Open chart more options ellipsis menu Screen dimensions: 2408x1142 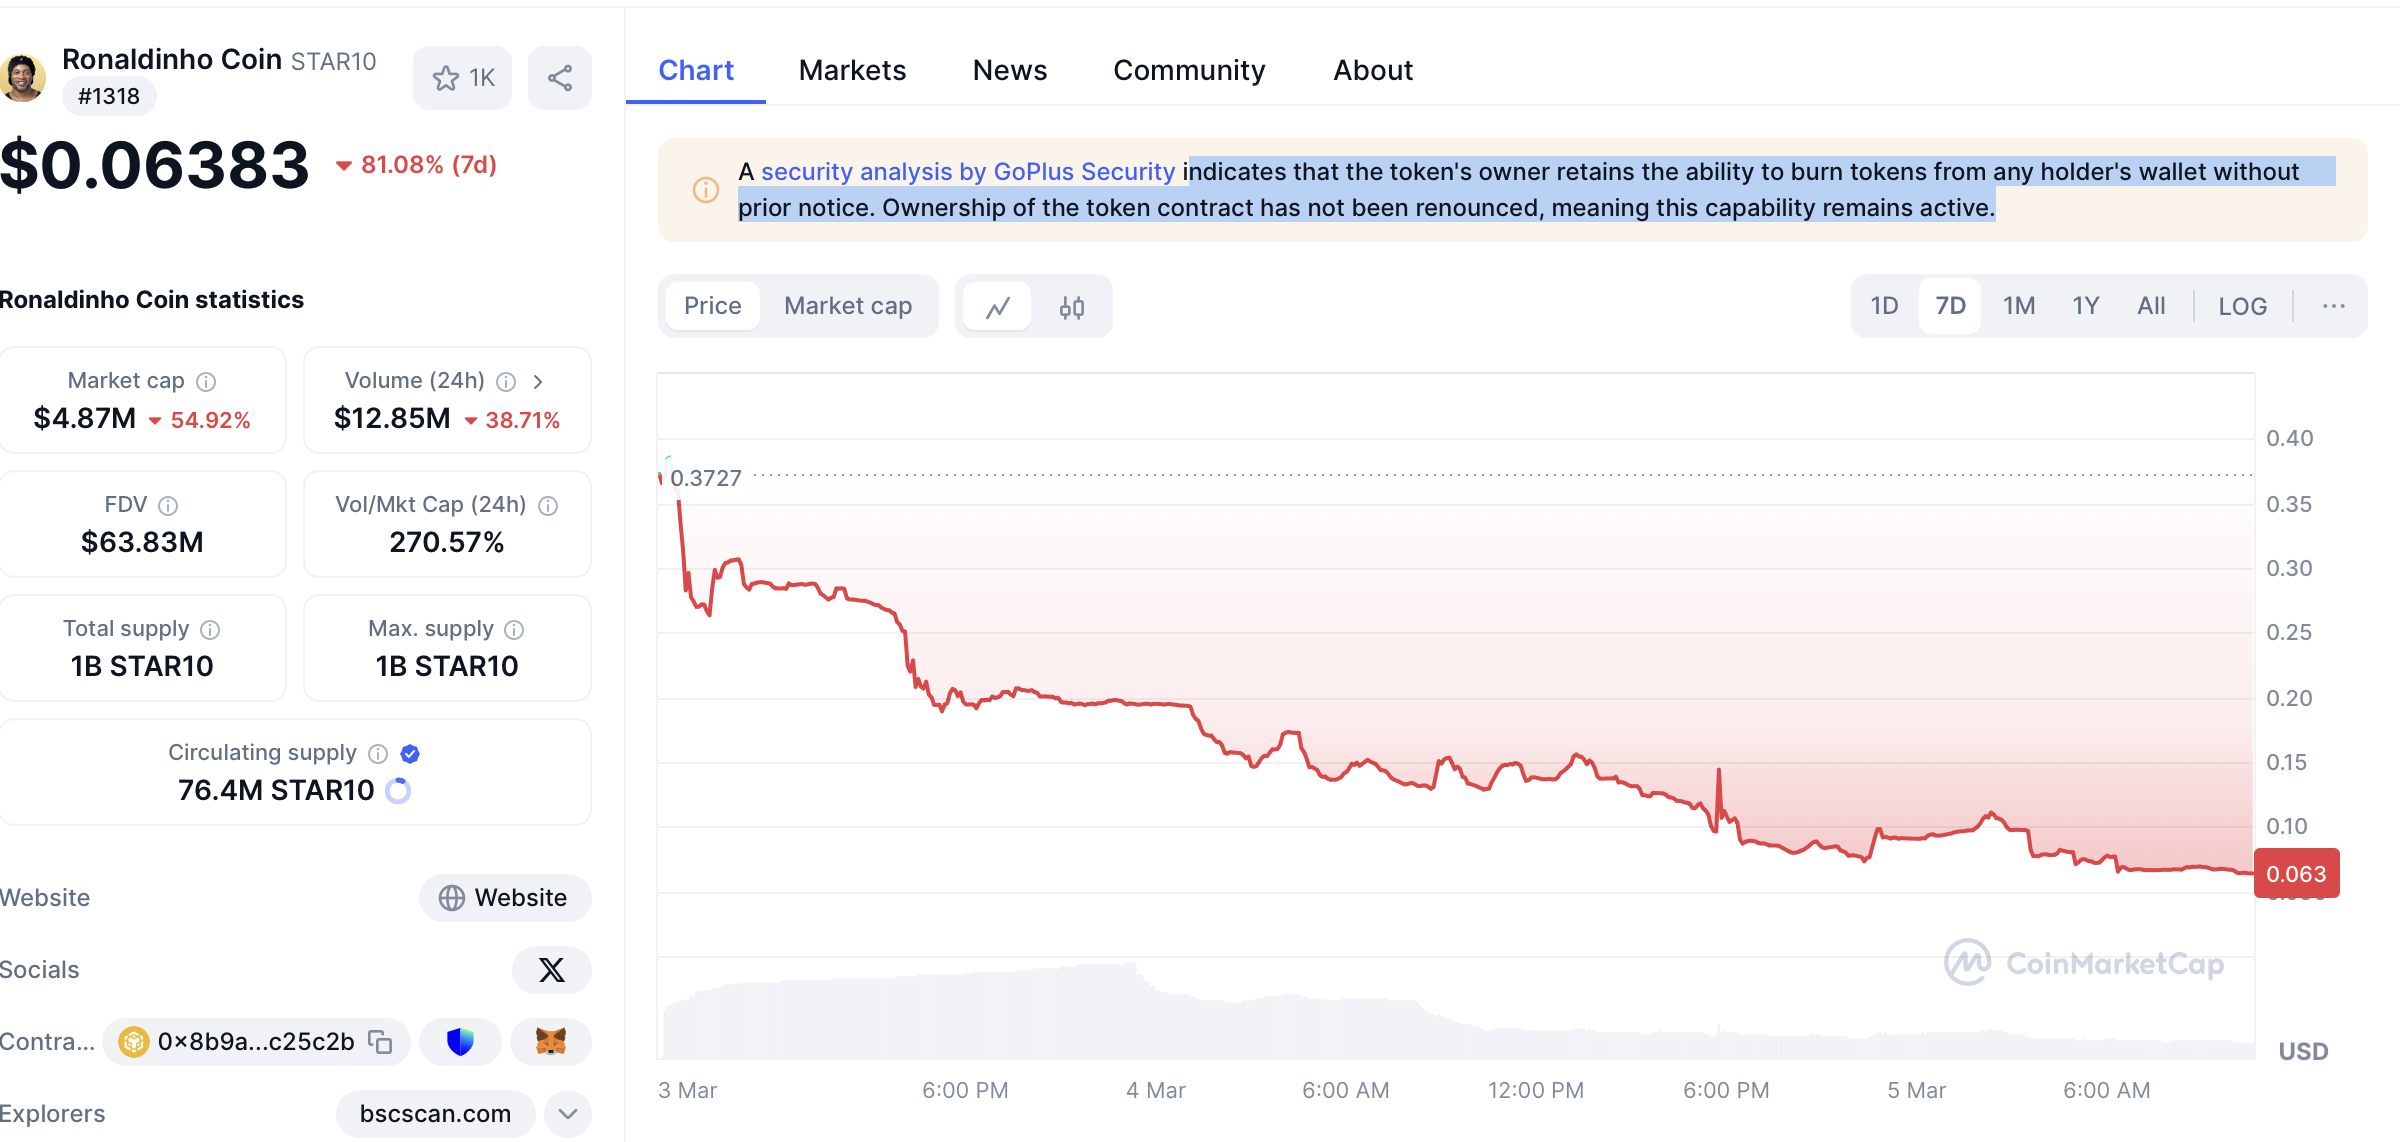click(x=2333, y=307)
